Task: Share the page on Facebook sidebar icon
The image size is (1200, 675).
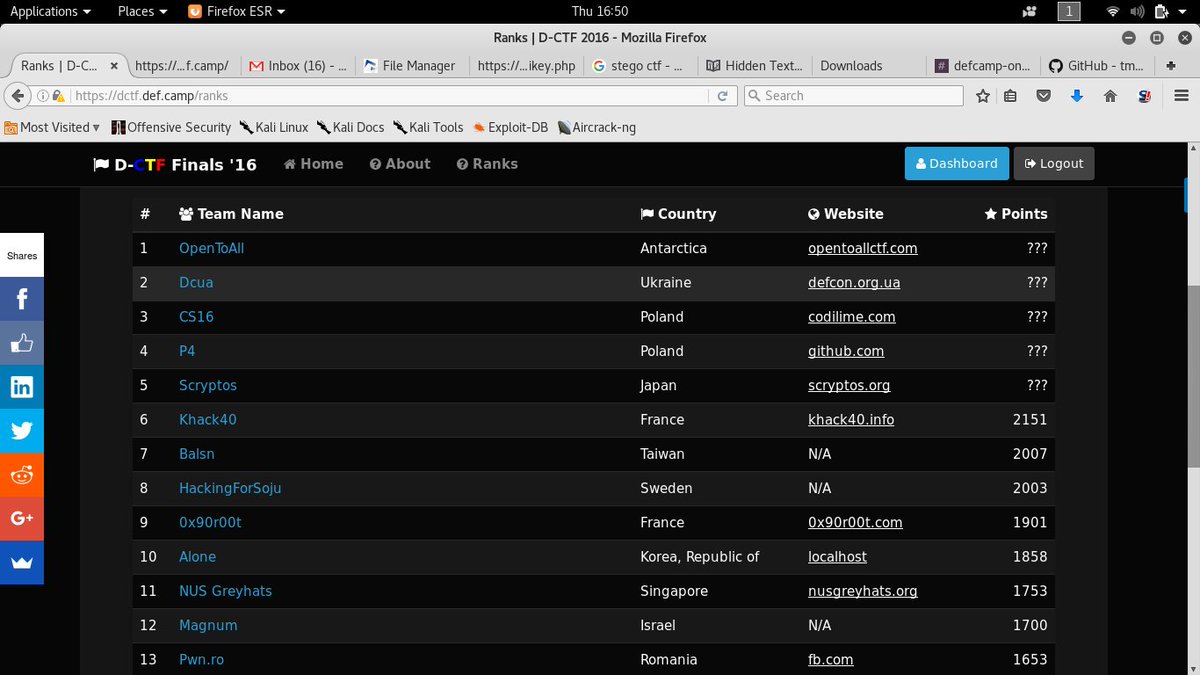Action: [21, 298]
